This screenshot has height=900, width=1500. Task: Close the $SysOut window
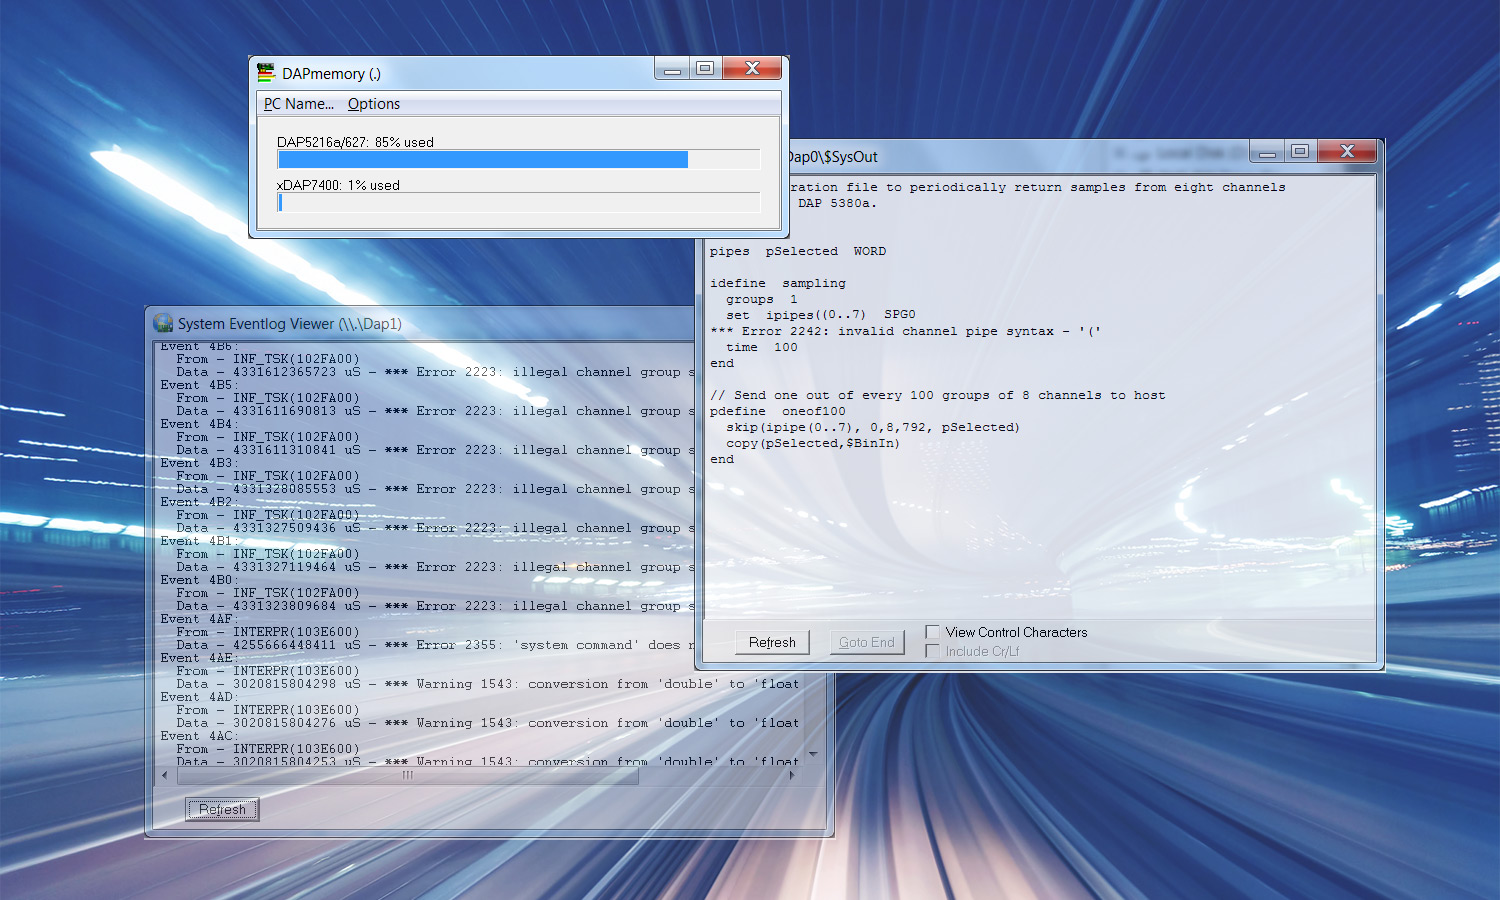click(x=1347, y=152)
